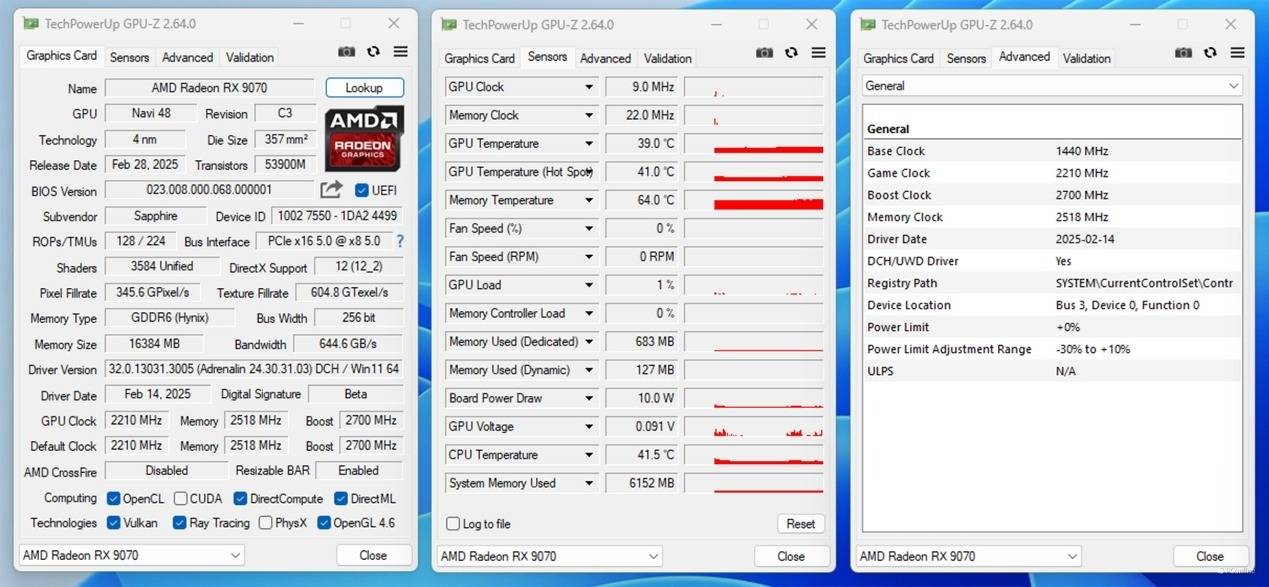
Task: Open GPU selector dropdown in Sensors window
Action: point(549,556)
